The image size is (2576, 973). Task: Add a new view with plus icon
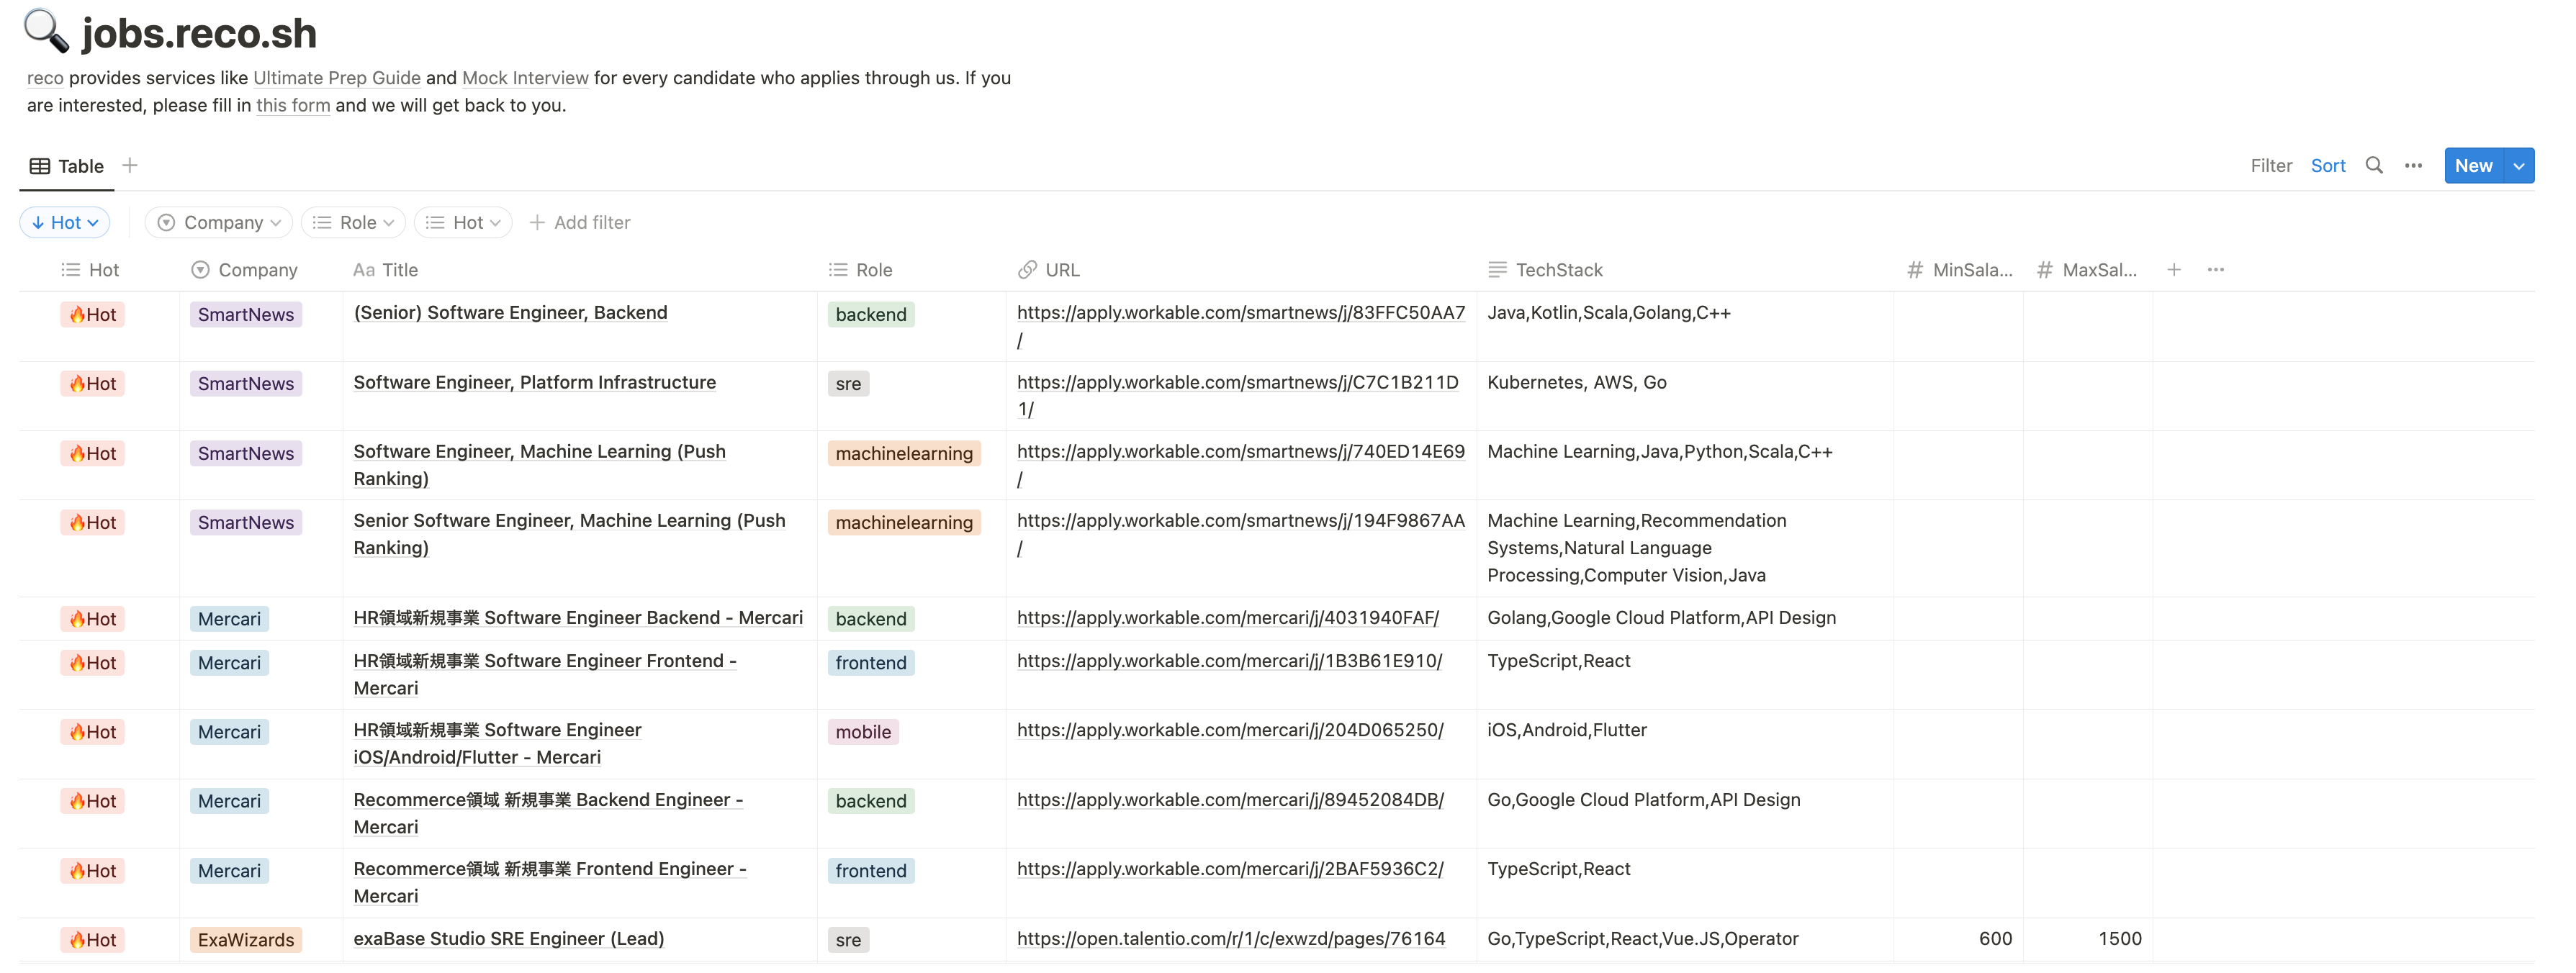[x=130, y=166]
